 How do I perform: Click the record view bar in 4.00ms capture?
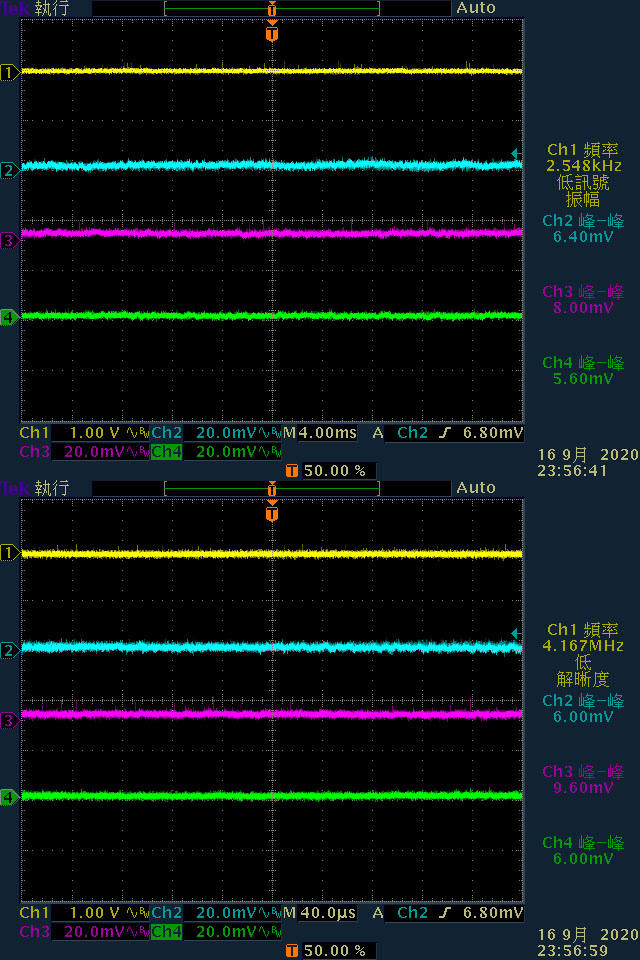[x=272, y=9]
